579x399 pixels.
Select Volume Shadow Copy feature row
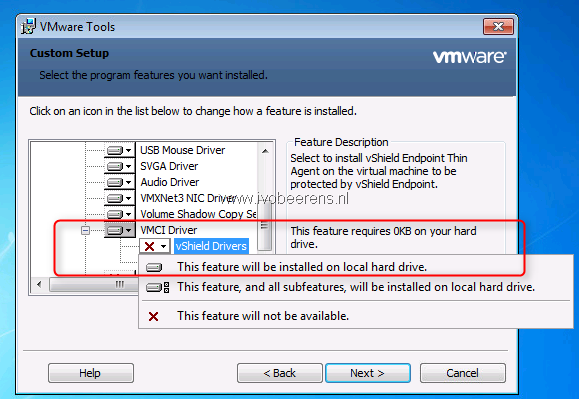tap(198, 214)
